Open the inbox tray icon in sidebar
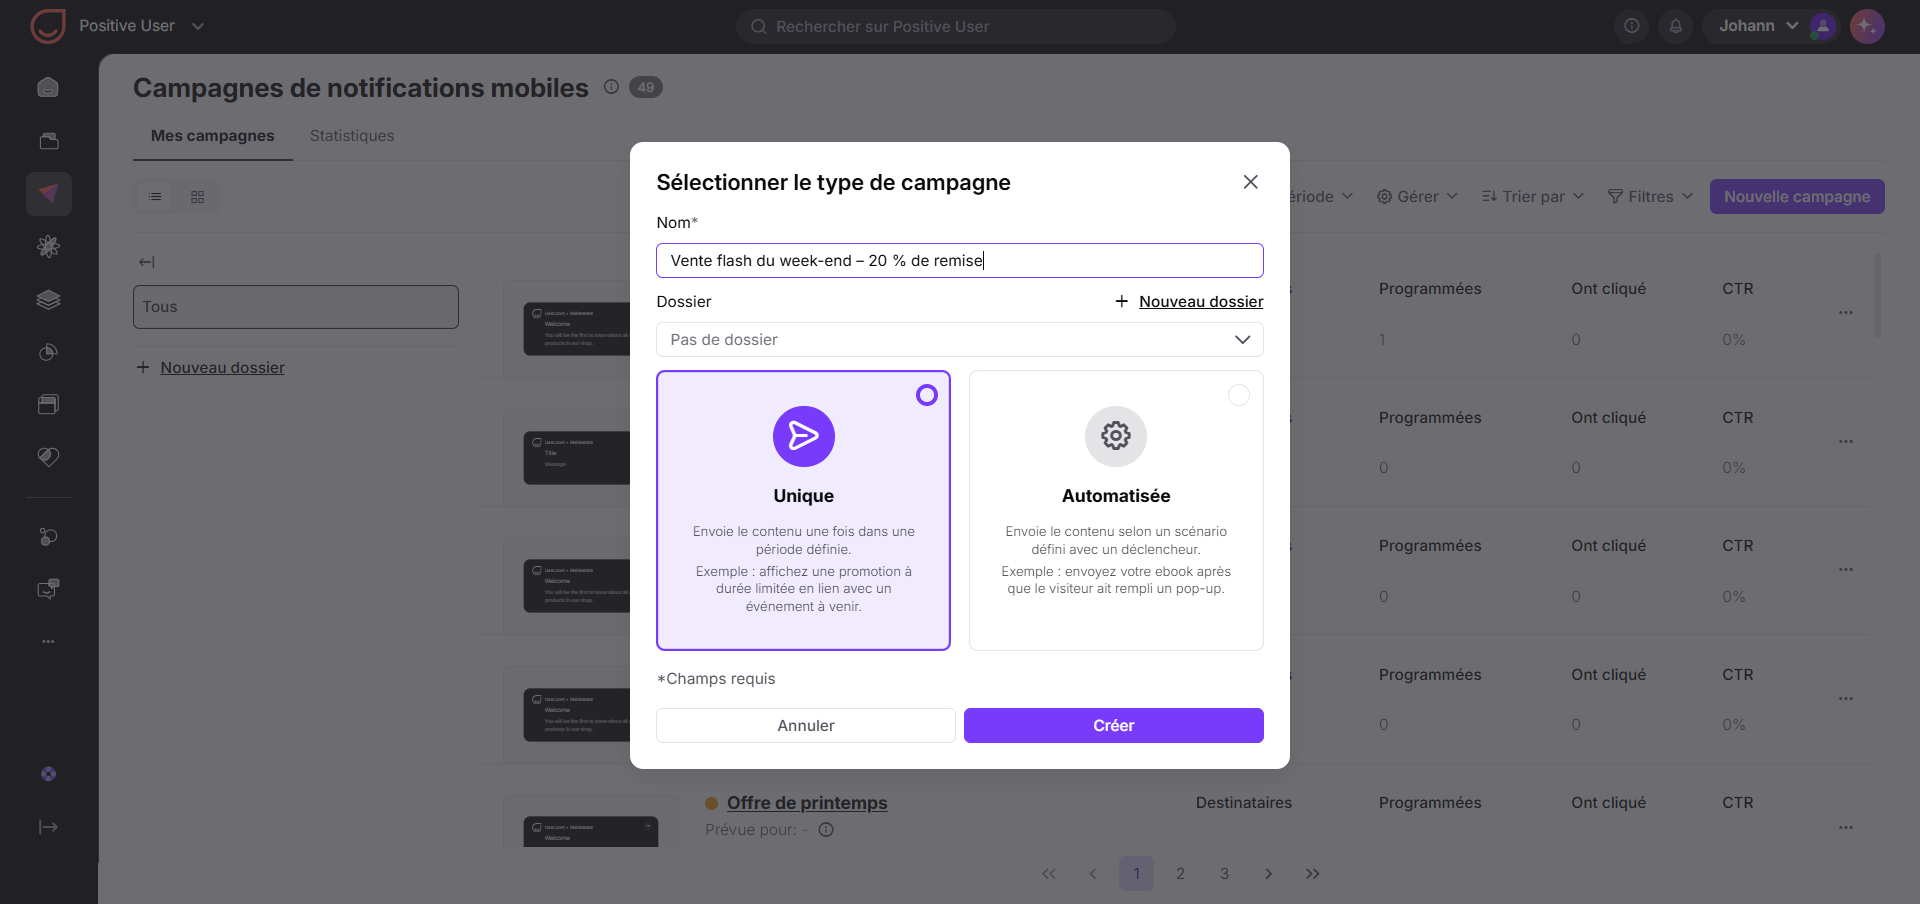The image size is (1920, 904). click(48, 141)
